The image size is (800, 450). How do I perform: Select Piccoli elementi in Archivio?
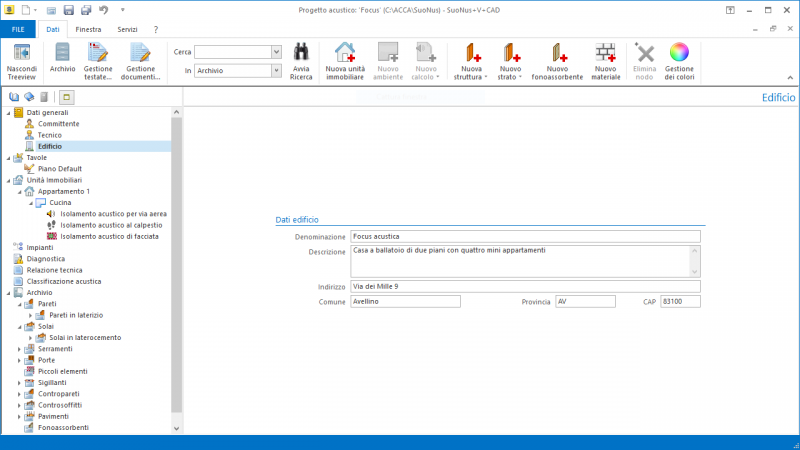(63, 371)
